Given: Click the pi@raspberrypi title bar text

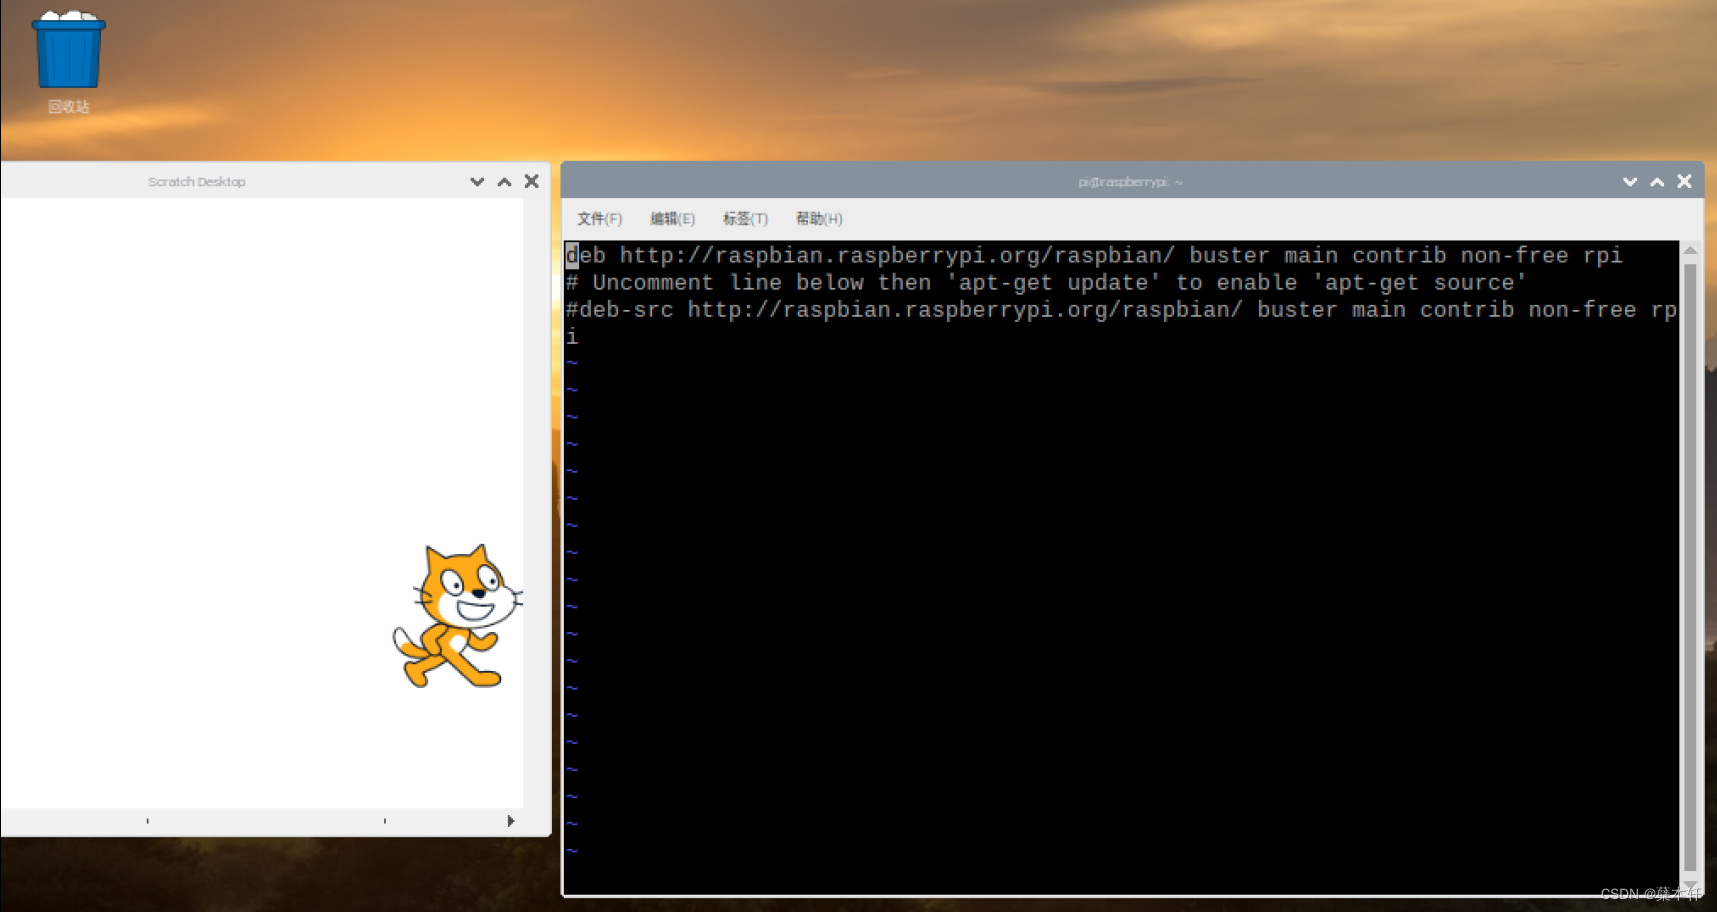Looking at the screenshot, I should 1128,181.
